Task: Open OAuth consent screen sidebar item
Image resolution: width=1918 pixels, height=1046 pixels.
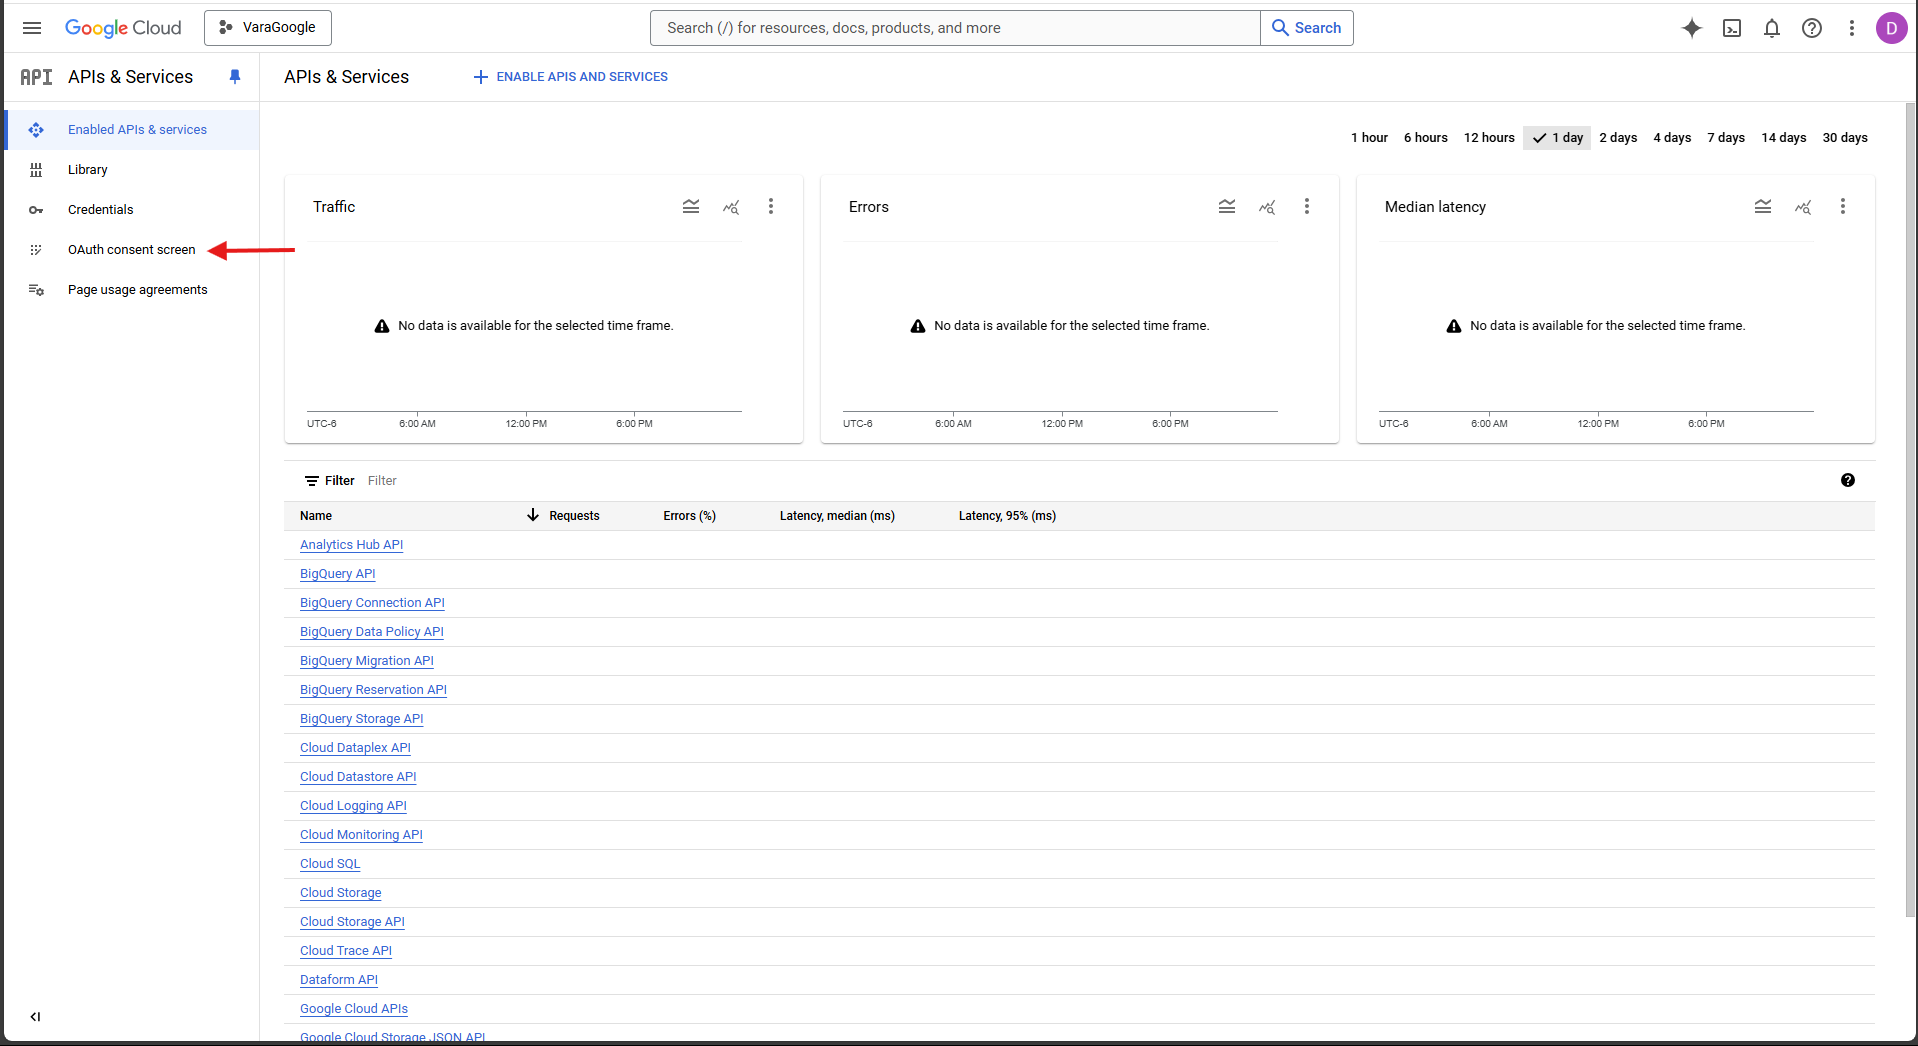Action: point(132,250)
